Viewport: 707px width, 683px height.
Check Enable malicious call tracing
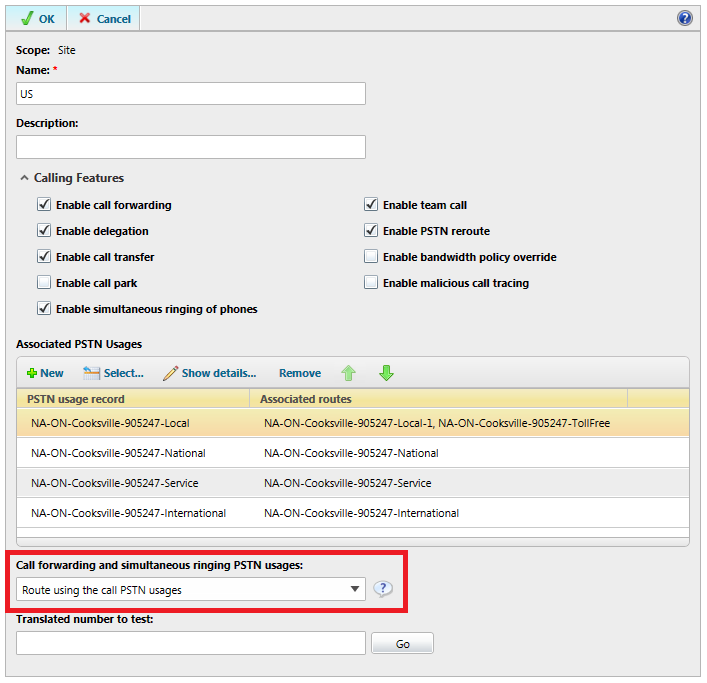tap(371, 283)
